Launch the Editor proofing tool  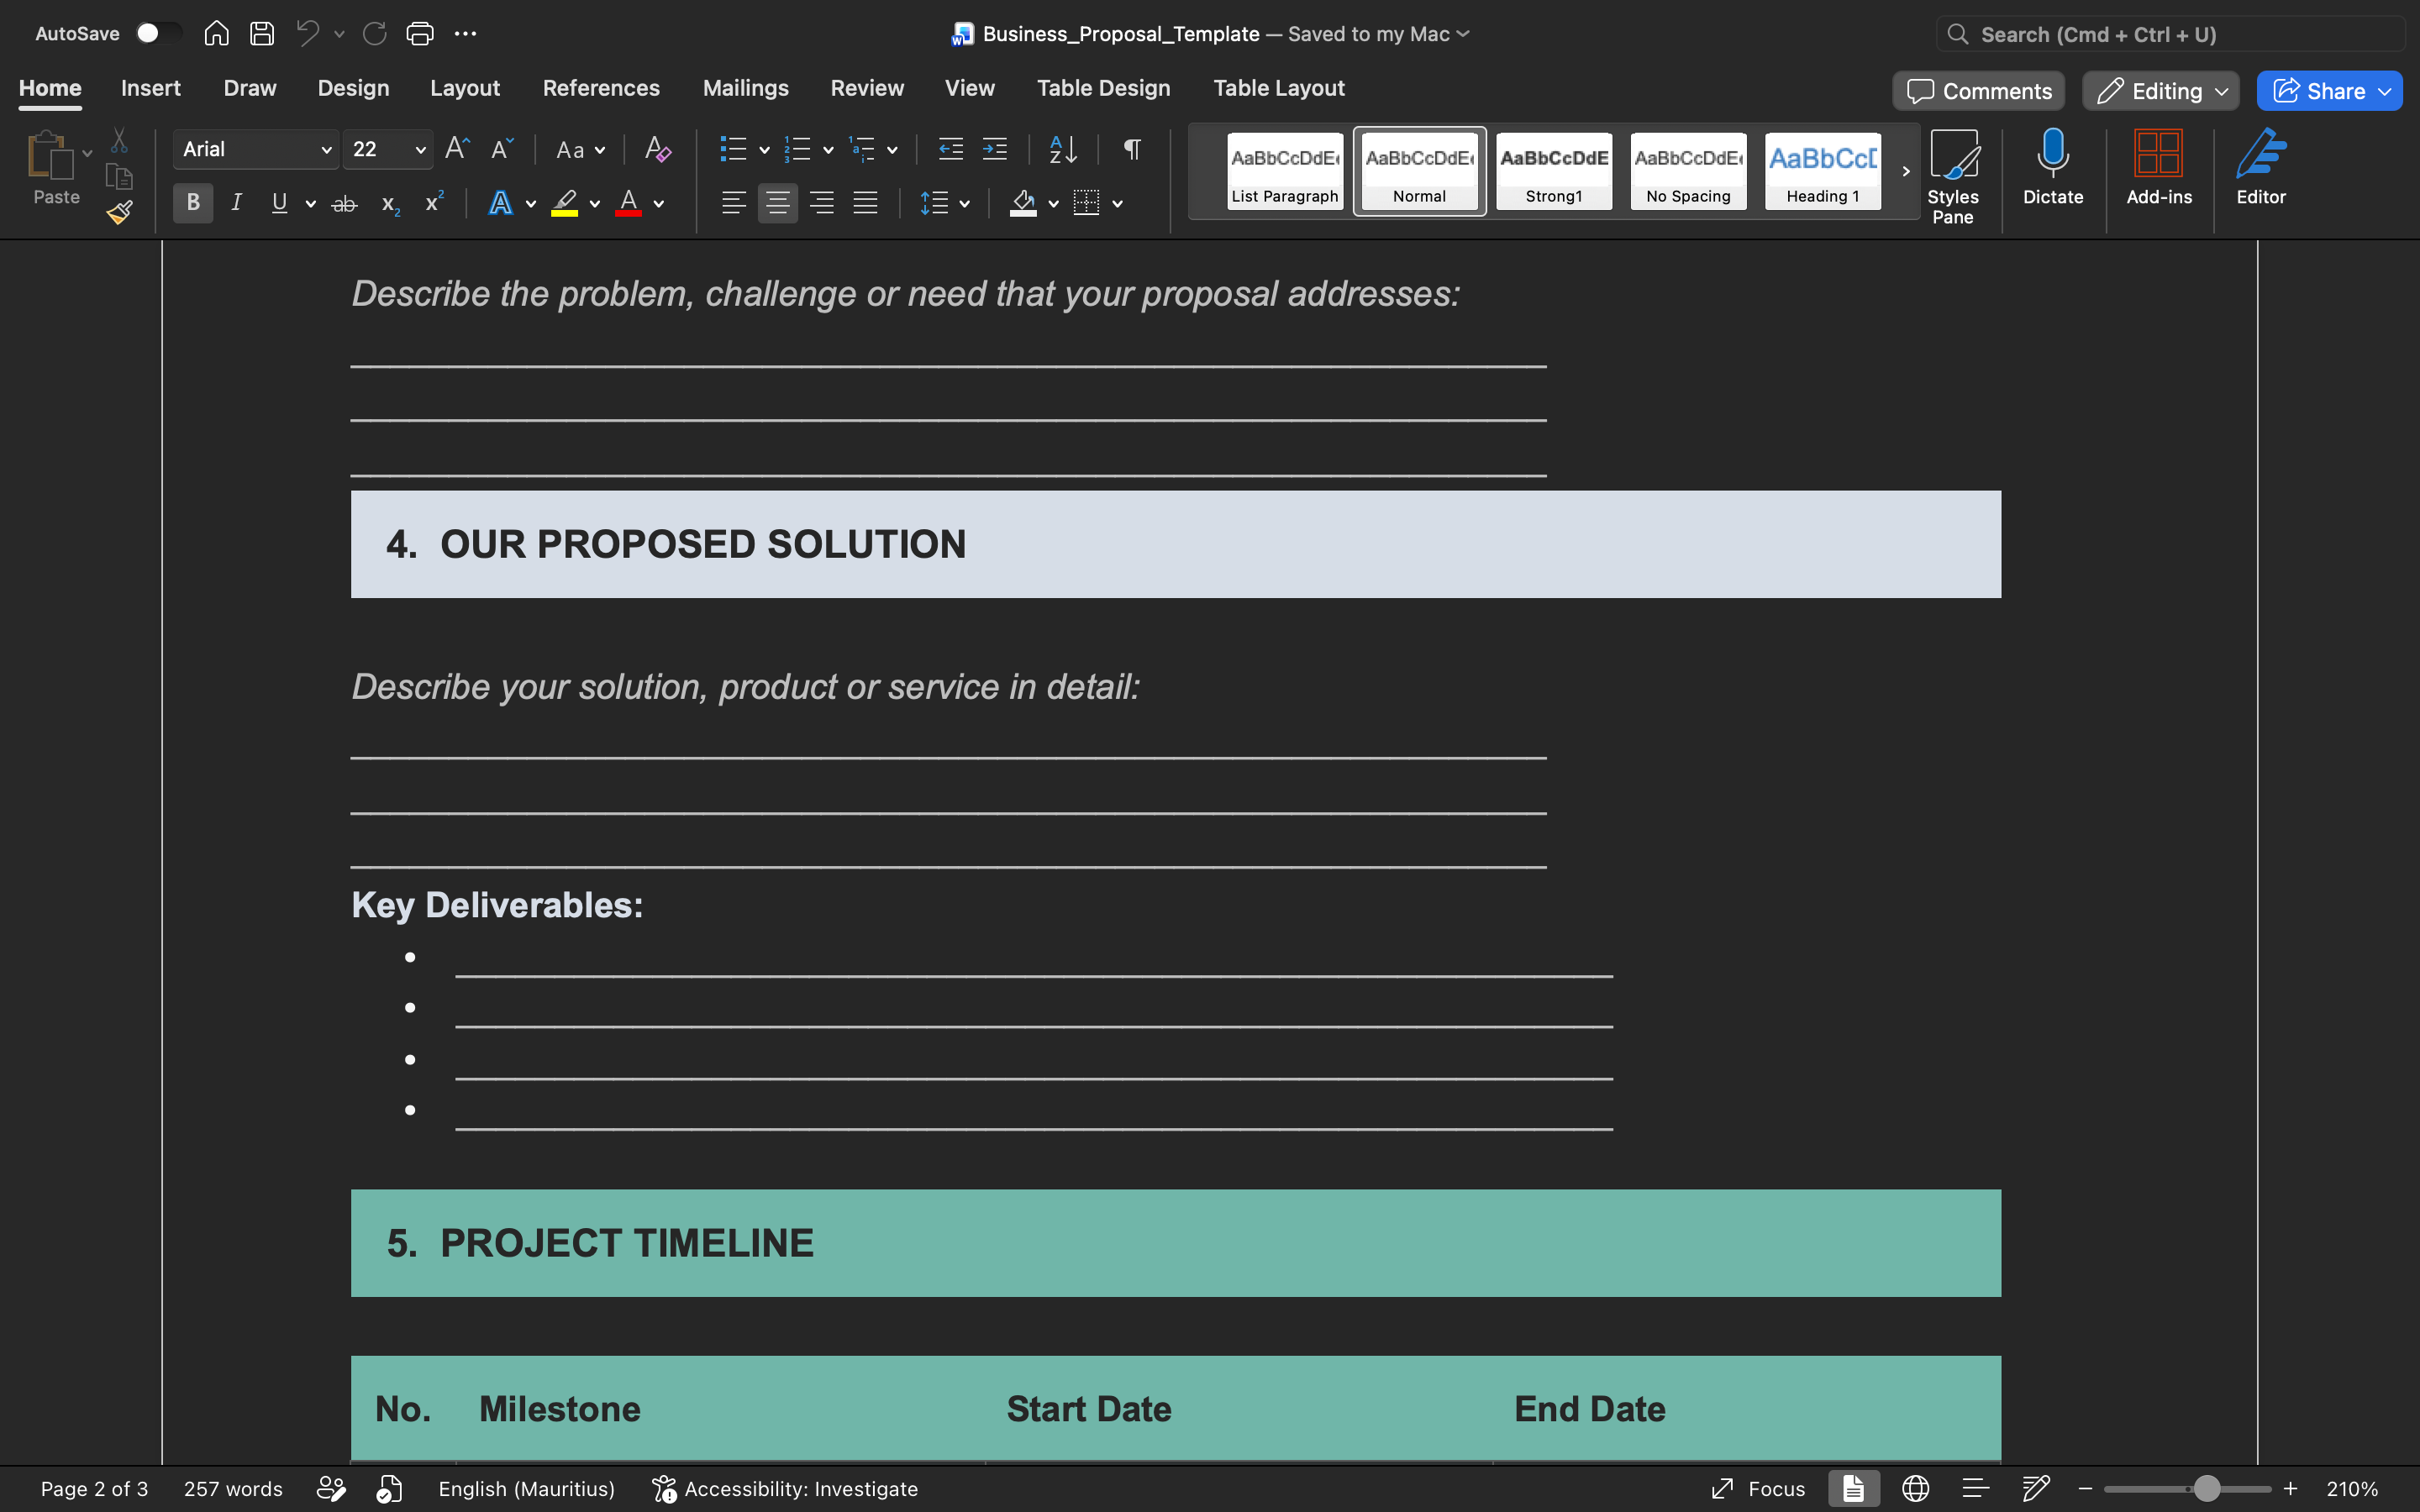point(2261,167)
